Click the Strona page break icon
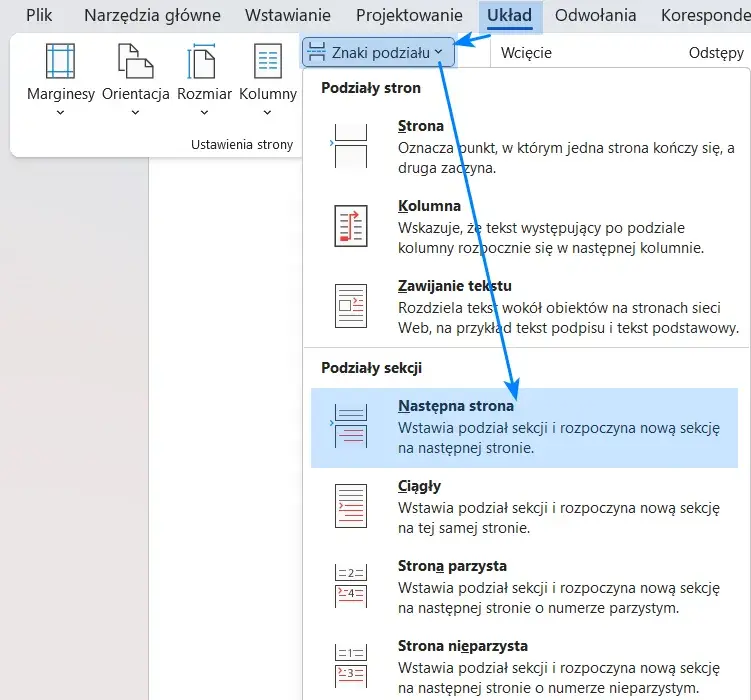 click(351, 146)
